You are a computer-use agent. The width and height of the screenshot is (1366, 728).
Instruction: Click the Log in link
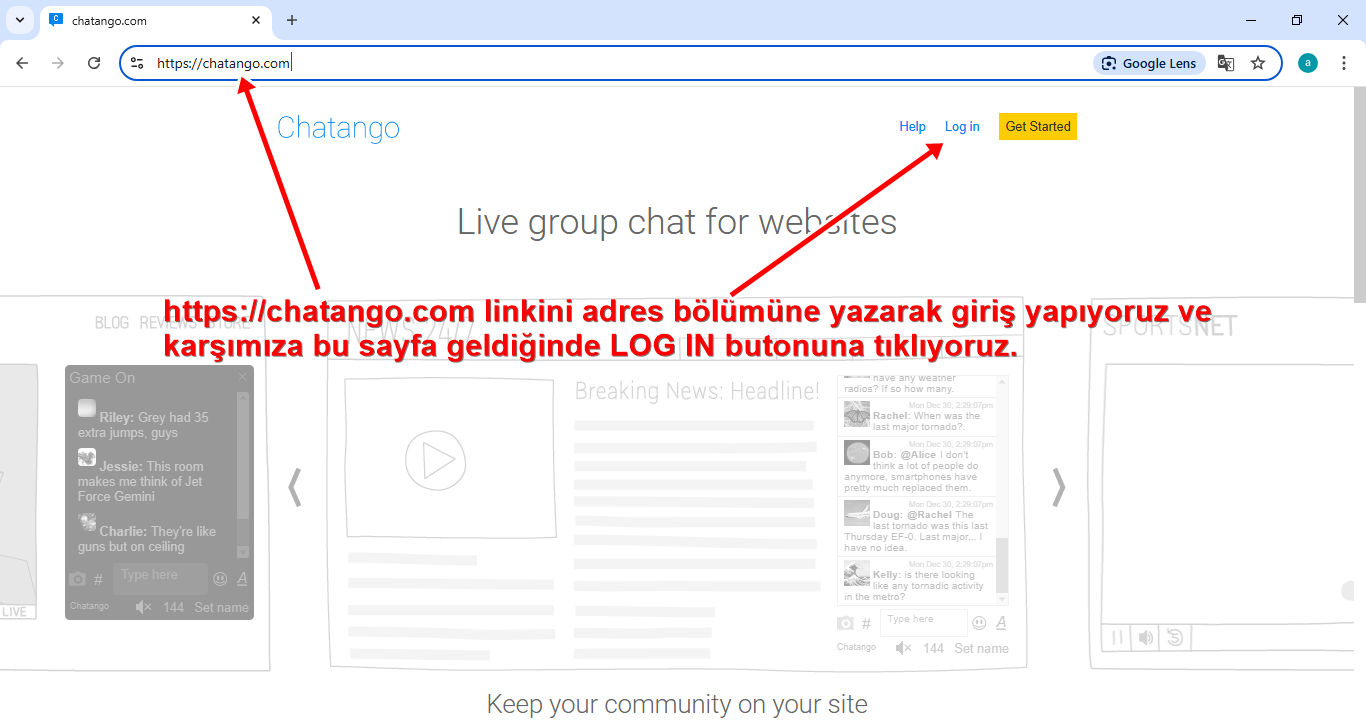point(962,127)
